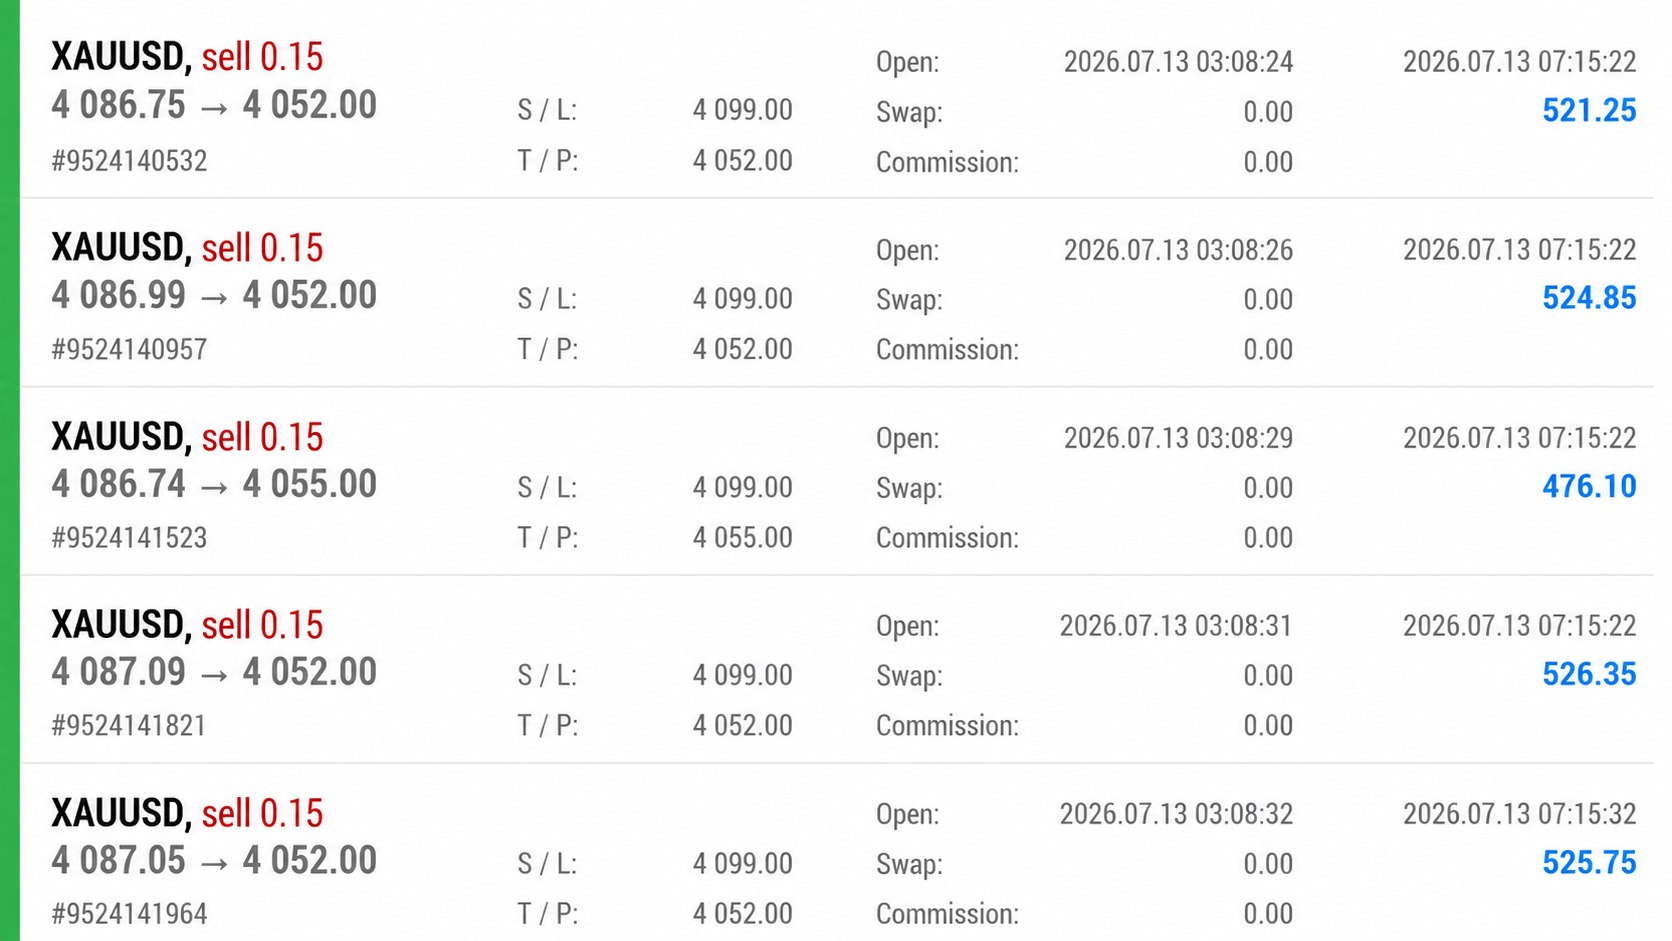This screenshot has width=1672, height=941.
Task: Click the 476.10 profit value
Action: click(1589, 486)
